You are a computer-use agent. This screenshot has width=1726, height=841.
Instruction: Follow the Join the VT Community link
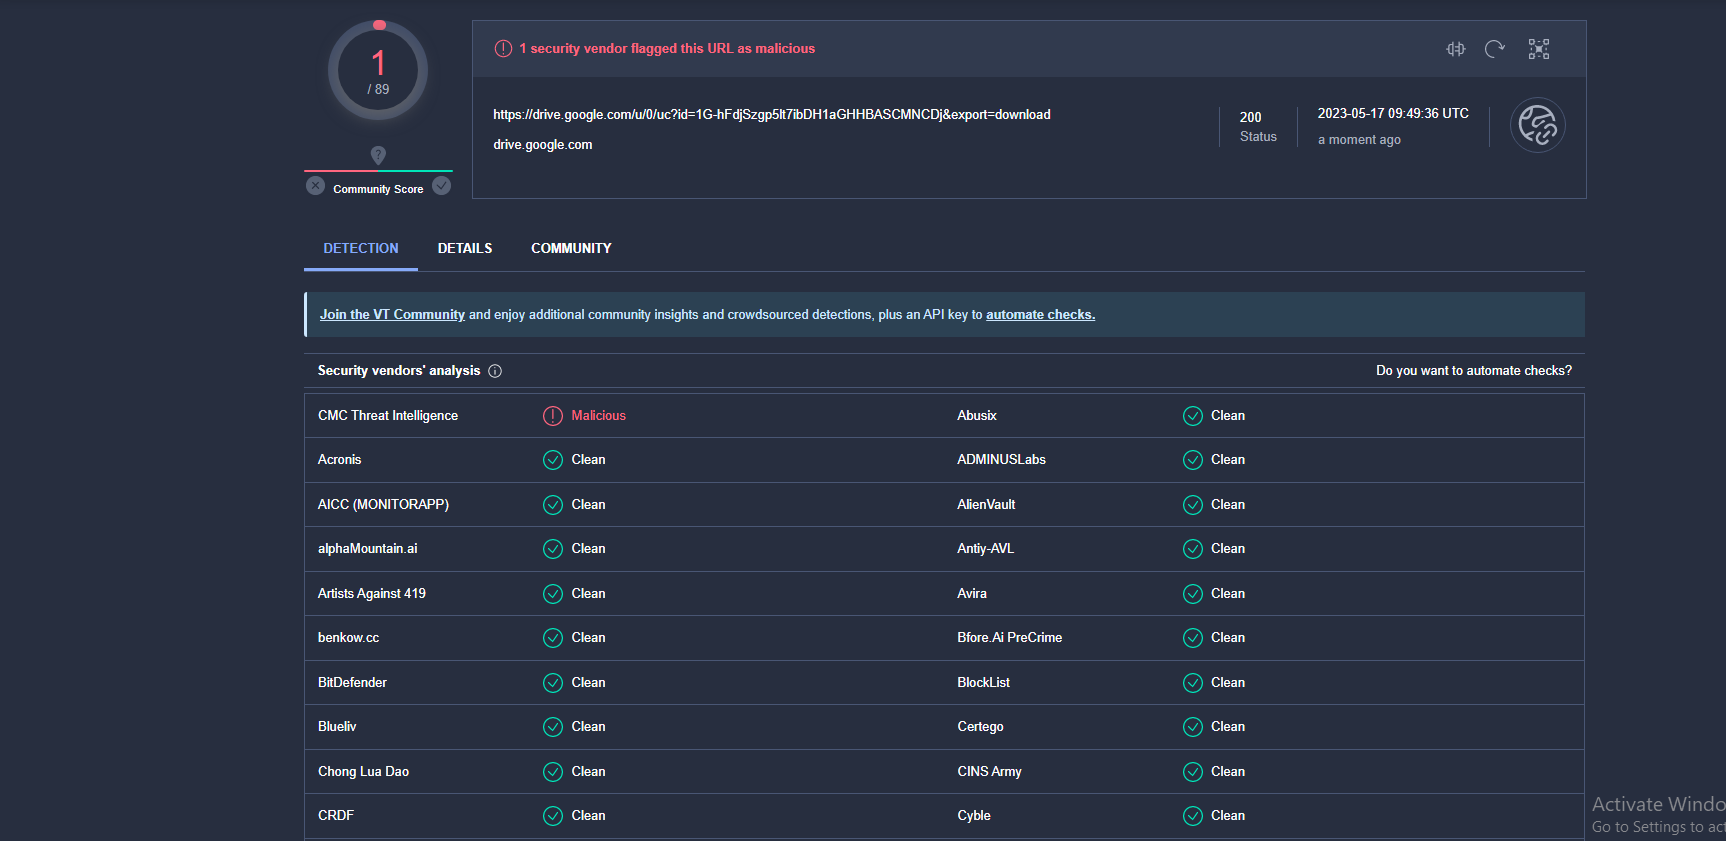pyautogui.click(x=392, y=314)
